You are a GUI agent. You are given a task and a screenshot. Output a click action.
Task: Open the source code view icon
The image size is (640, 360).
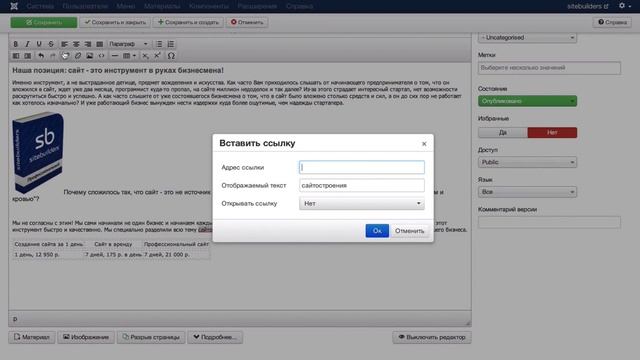[101, 56]
